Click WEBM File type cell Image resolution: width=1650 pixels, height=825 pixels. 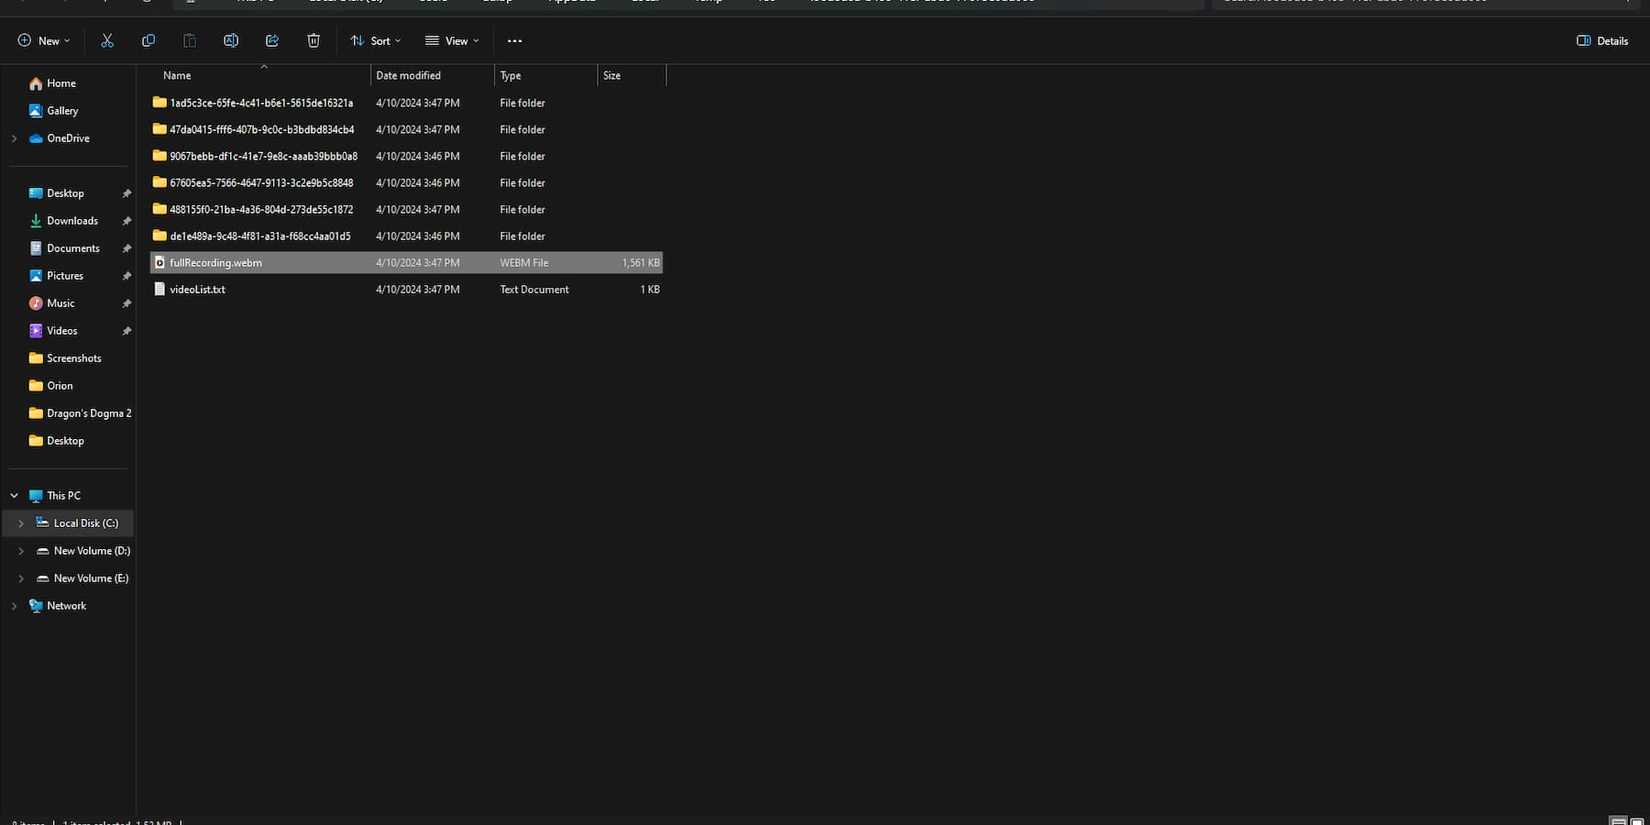[x=524, y=263]
